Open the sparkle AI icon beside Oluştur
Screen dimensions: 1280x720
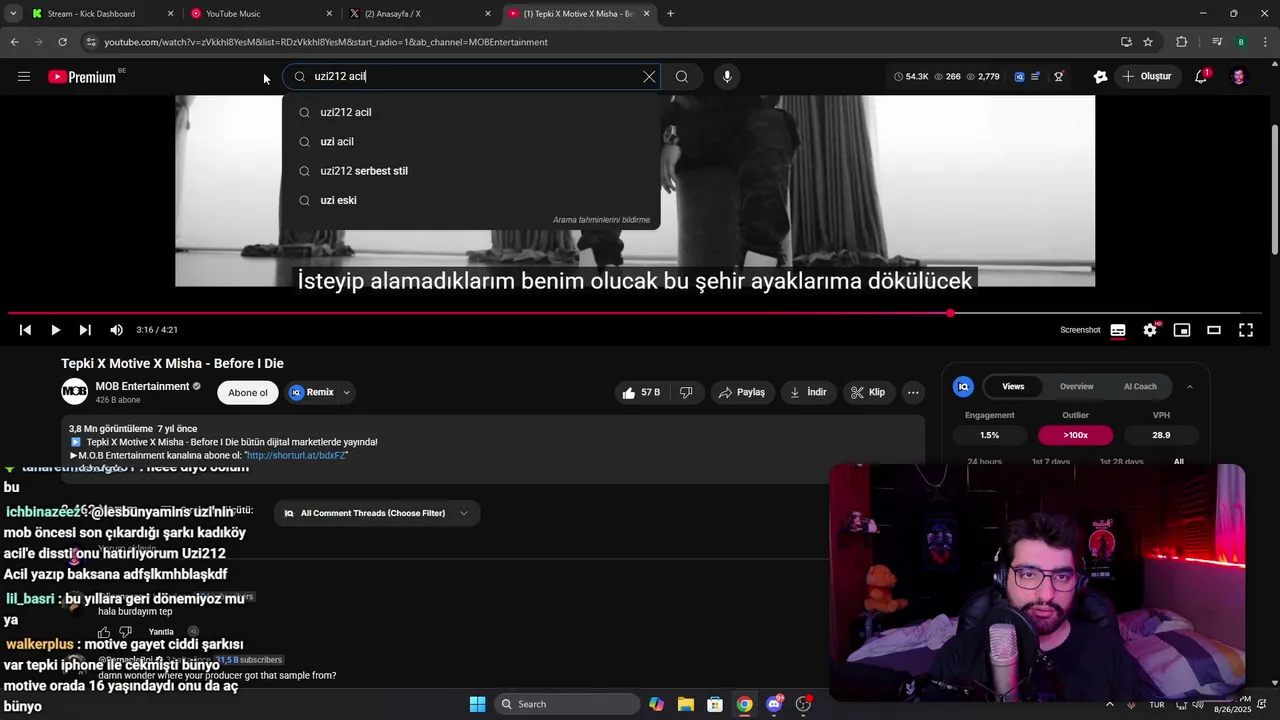[1101, 77]
